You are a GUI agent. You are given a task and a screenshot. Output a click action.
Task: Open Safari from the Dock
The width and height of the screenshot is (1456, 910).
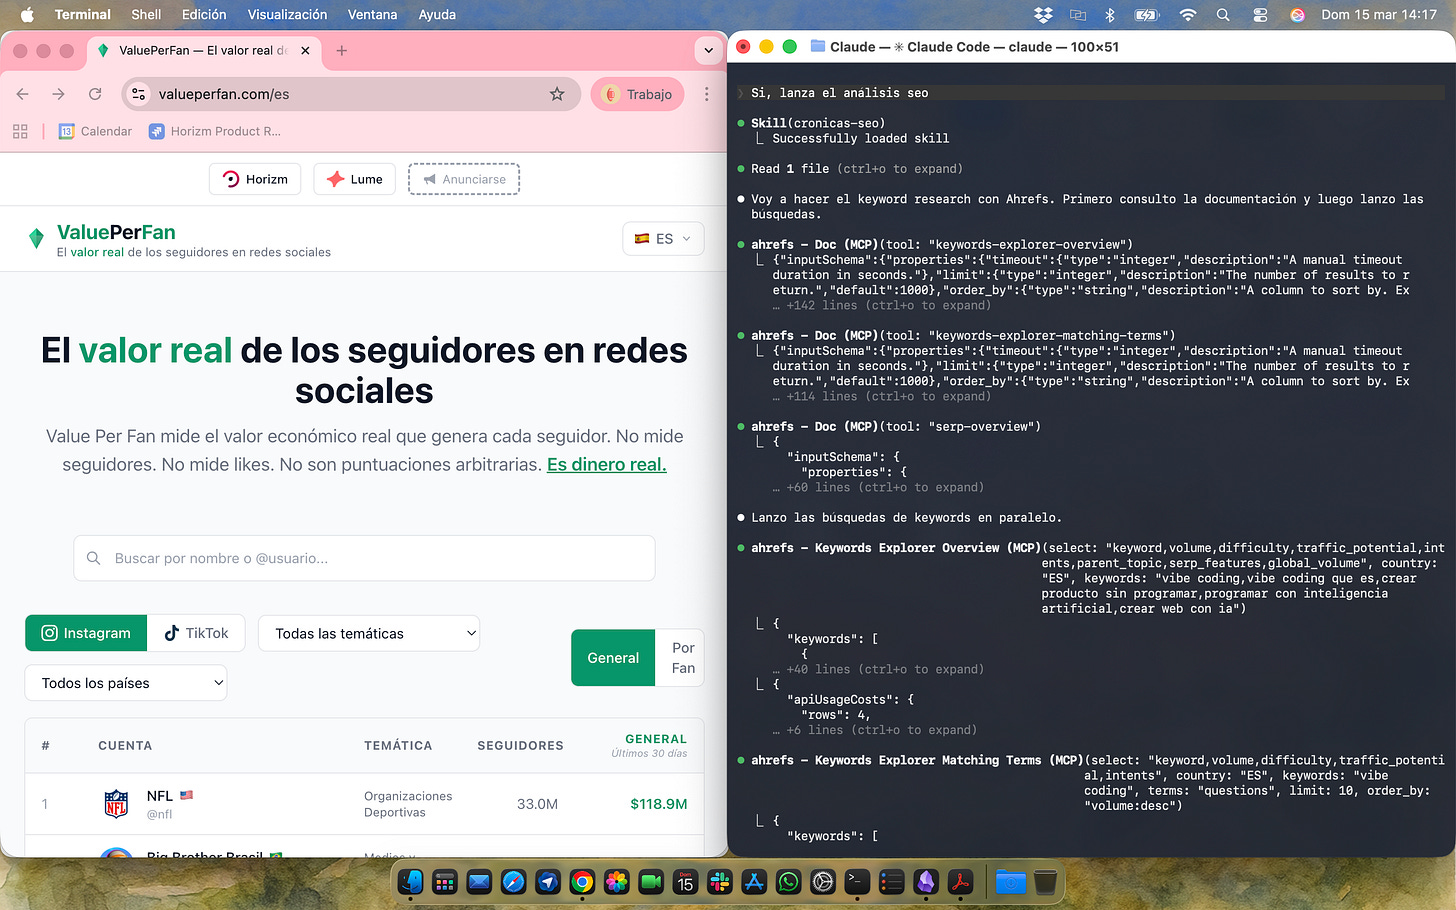click(x=513, y=881)
